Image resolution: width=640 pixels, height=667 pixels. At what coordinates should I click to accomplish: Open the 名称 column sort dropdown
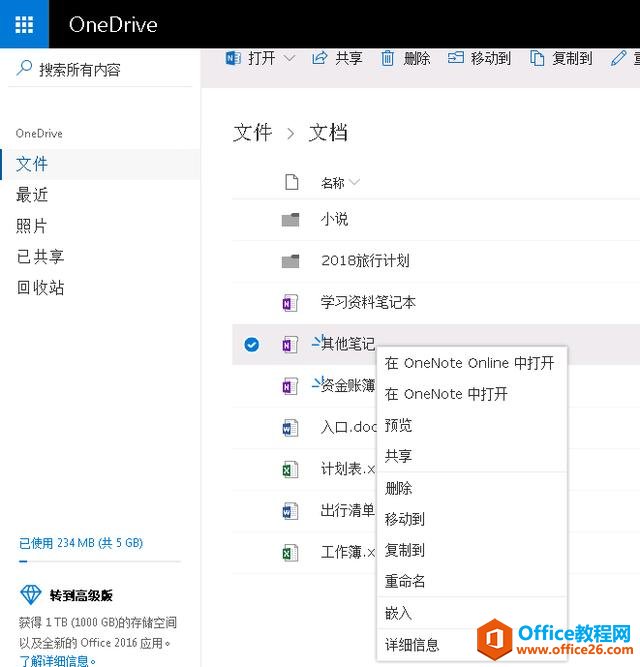click(x=355, y=183)
